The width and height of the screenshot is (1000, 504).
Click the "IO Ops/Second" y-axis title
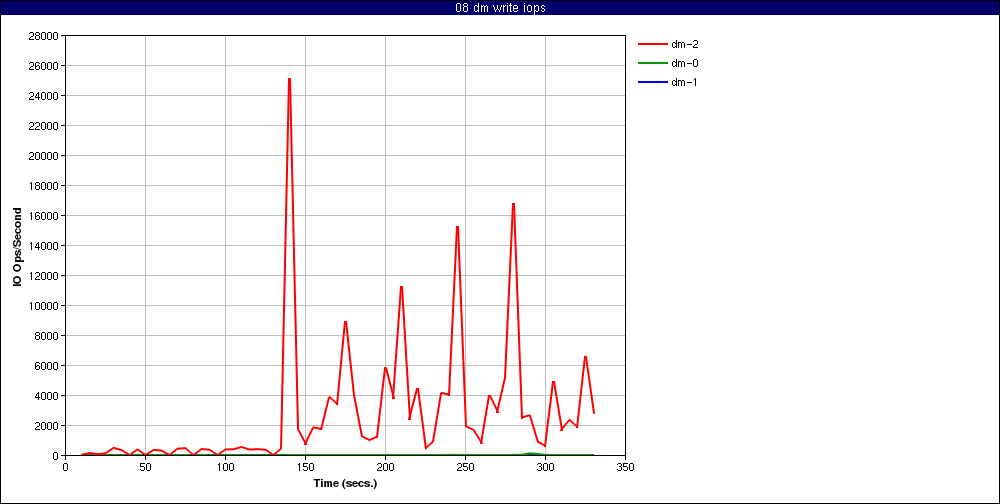point(18,246)
